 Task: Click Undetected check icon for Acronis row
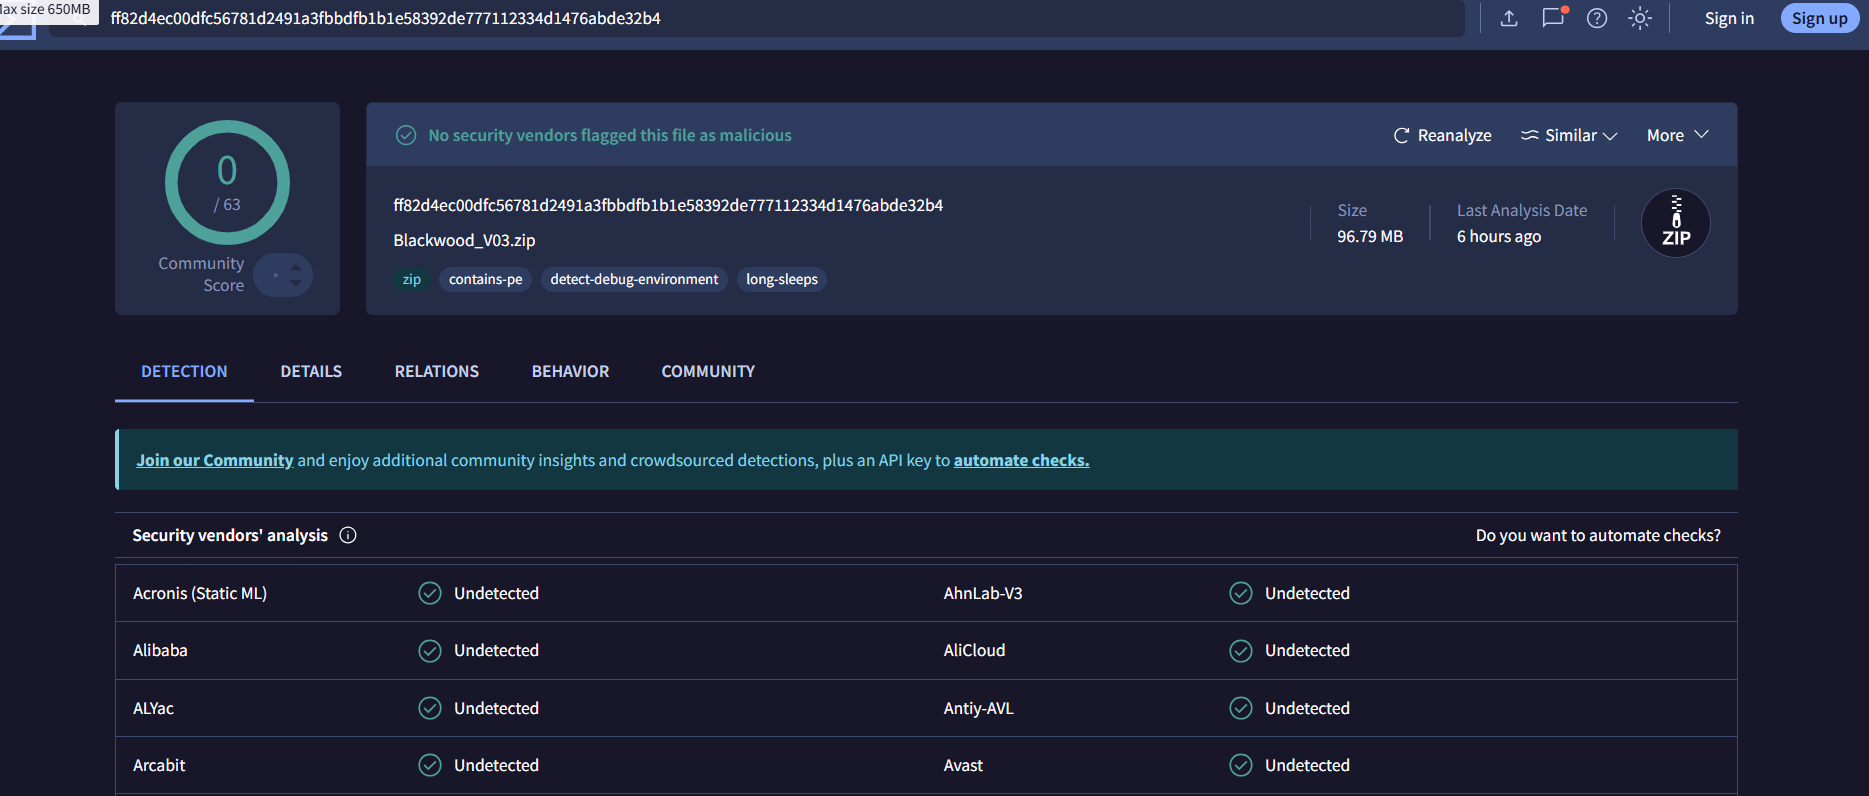(x=430, y=593)
